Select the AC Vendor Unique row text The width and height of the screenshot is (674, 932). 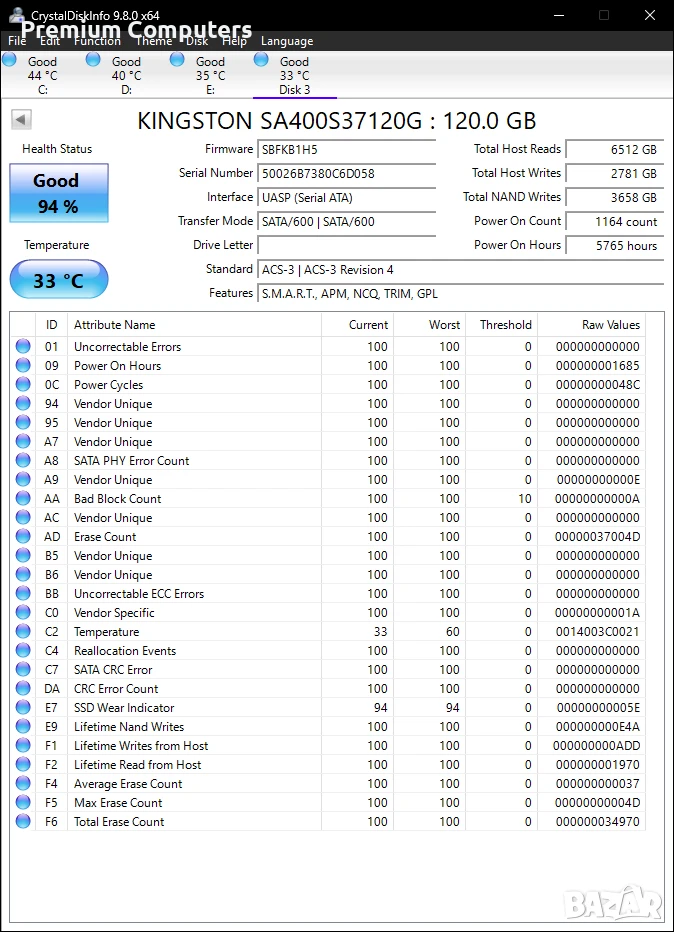pyautogui.click(x=113, y=518)
